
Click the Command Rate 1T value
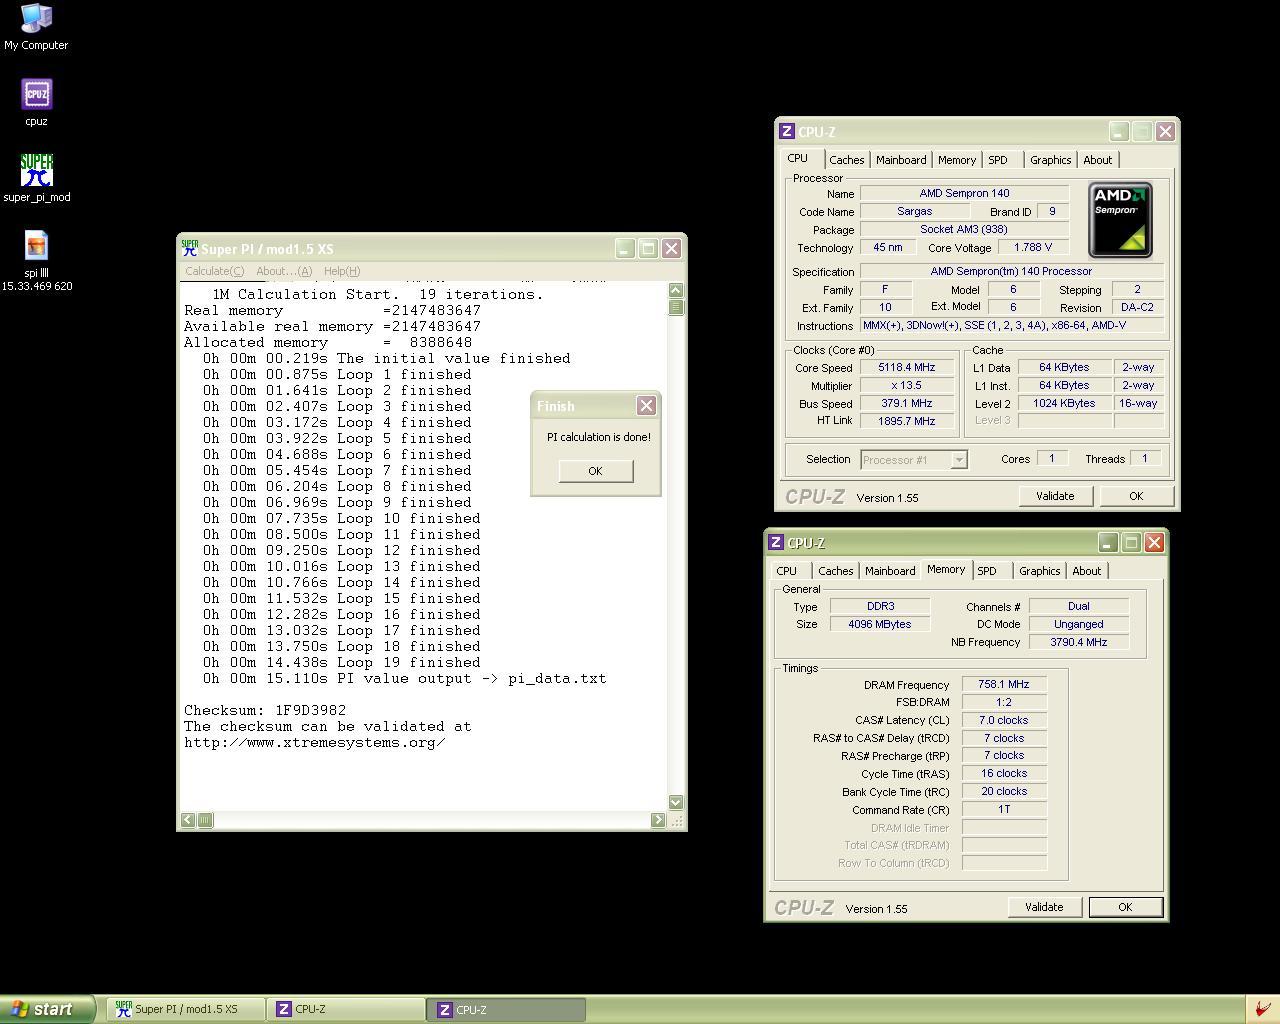click(1004, 810)
